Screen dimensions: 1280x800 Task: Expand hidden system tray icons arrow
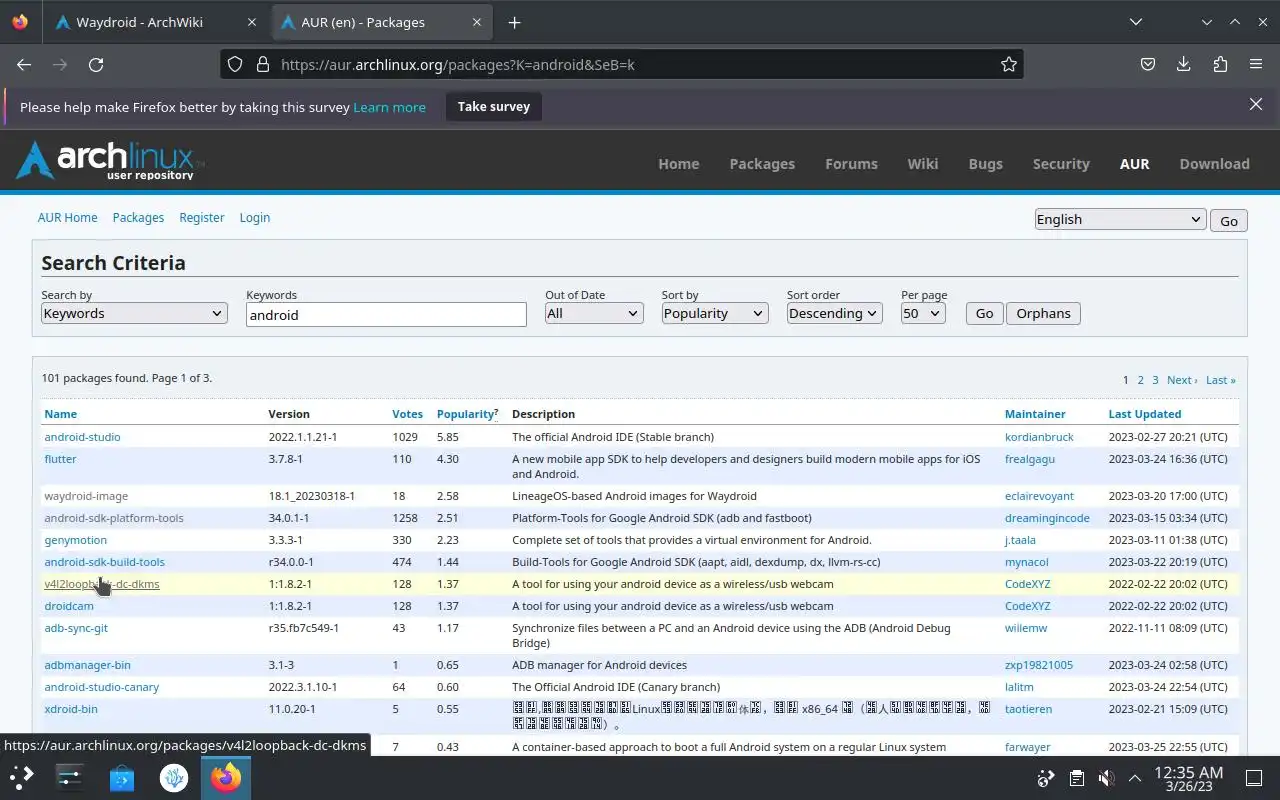pos(1135,778)
